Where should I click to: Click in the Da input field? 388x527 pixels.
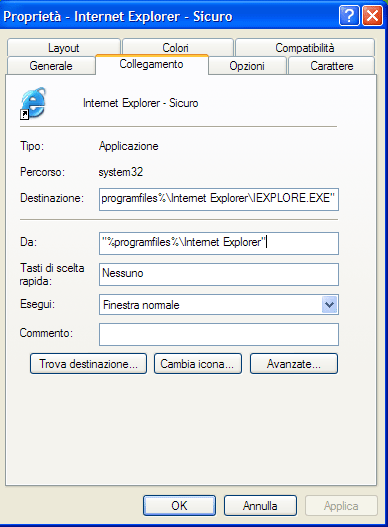[219, 243]
